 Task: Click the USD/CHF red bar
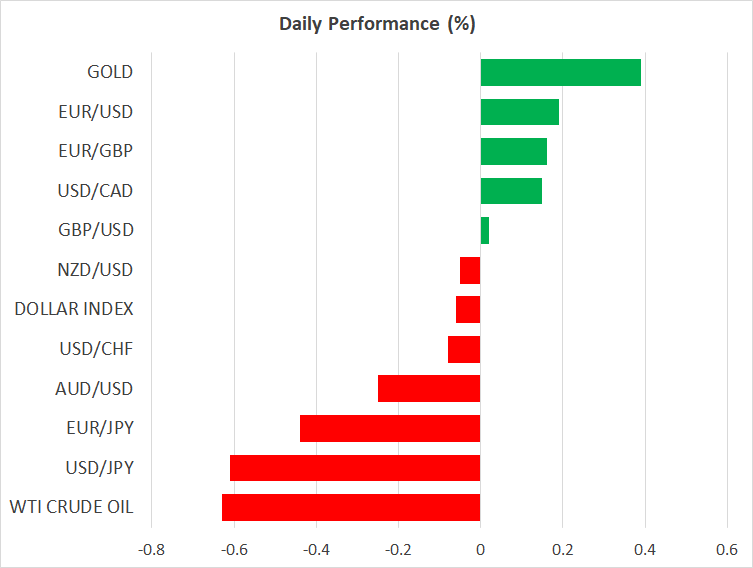point(464,349)
